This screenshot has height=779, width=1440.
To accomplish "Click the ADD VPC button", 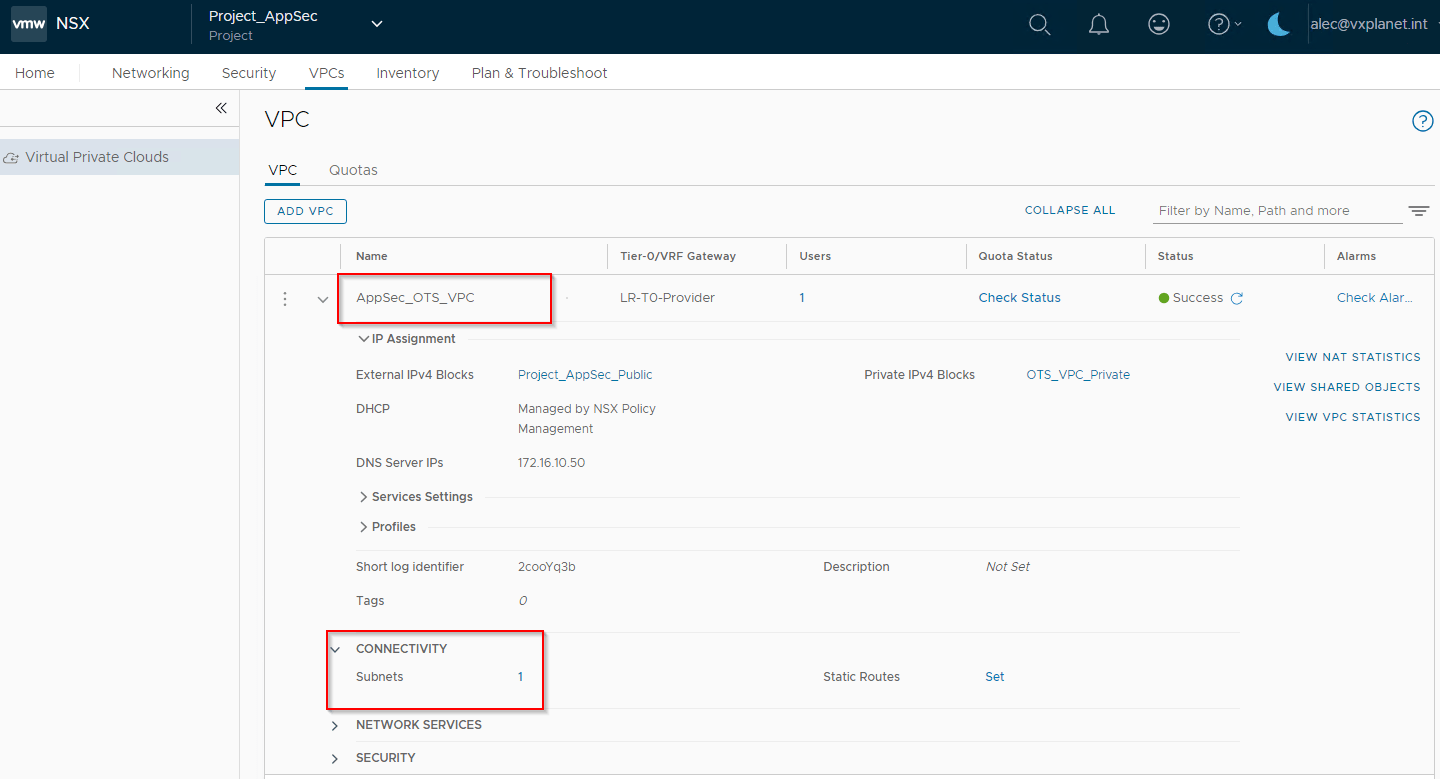I will (x=306, y=211).
